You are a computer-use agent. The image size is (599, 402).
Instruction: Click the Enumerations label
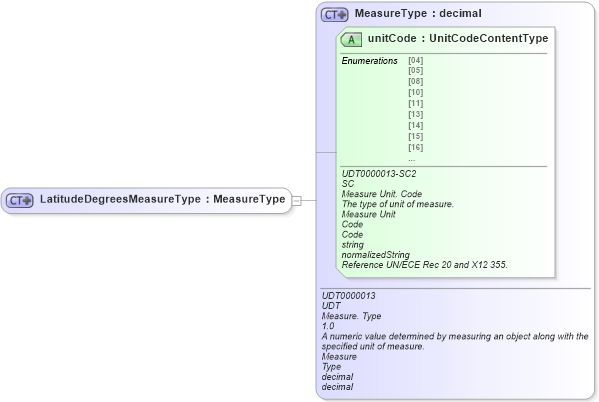(369, 61)
